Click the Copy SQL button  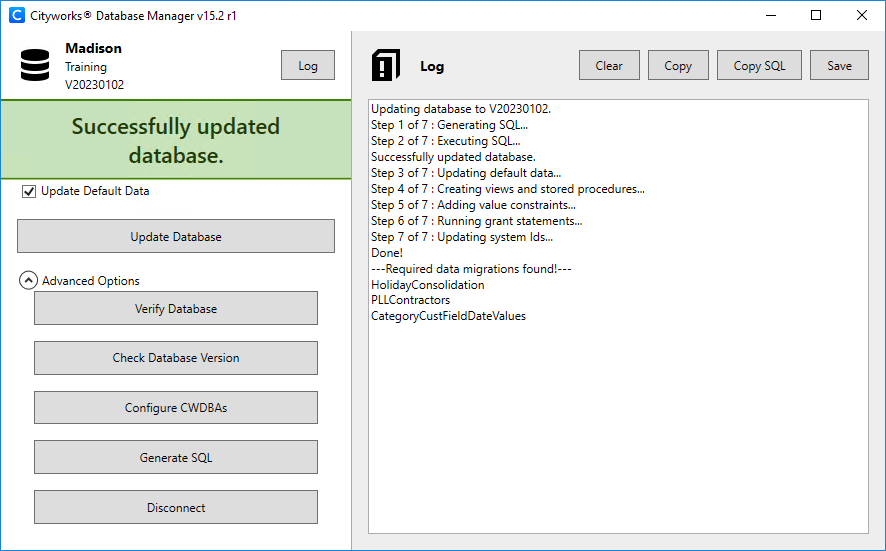759,66
